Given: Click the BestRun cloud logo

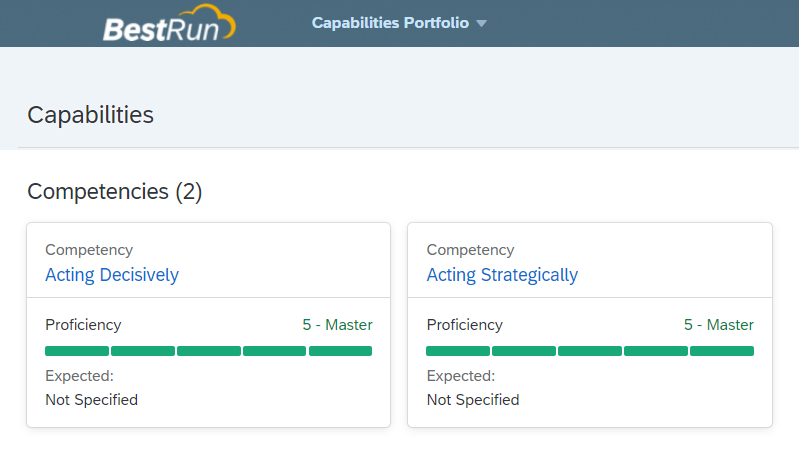Looking at the screenshot, I should (169, 23).
